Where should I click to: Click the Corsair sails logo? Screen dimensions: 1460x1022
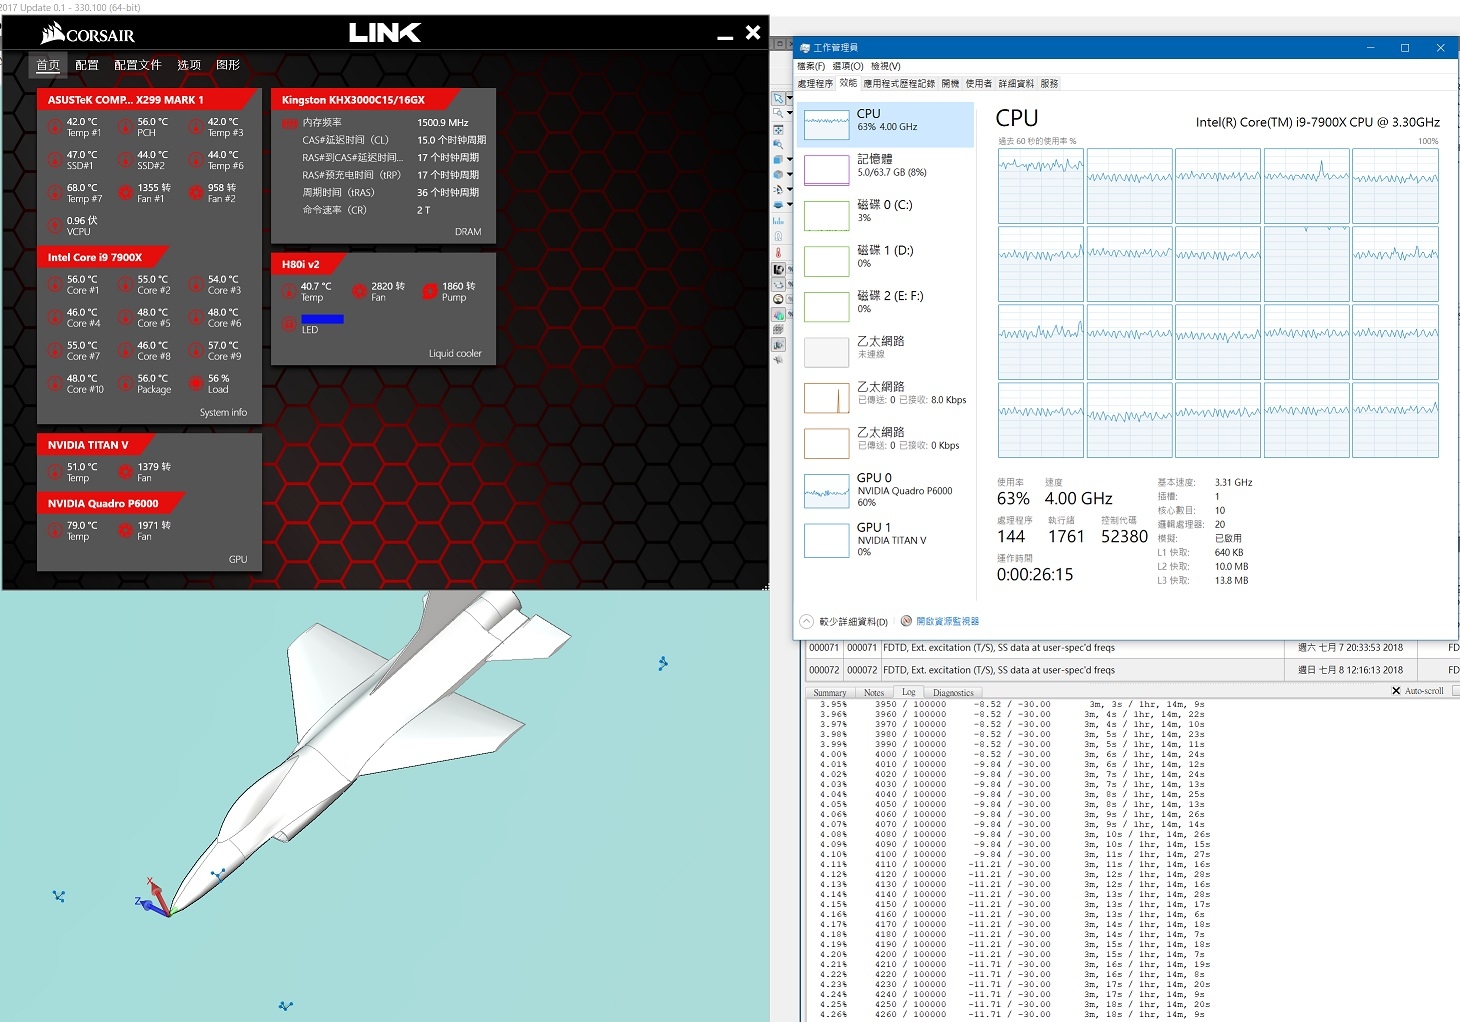[53, 33]
